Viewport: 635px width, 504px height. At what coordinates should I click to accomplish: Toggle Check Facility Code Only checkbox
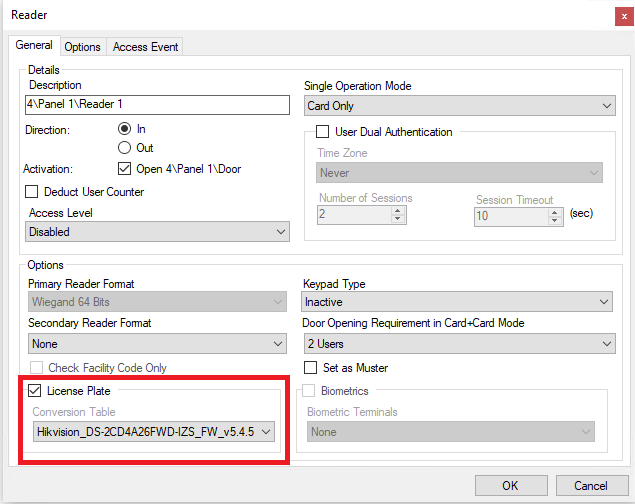coord(36,368)
